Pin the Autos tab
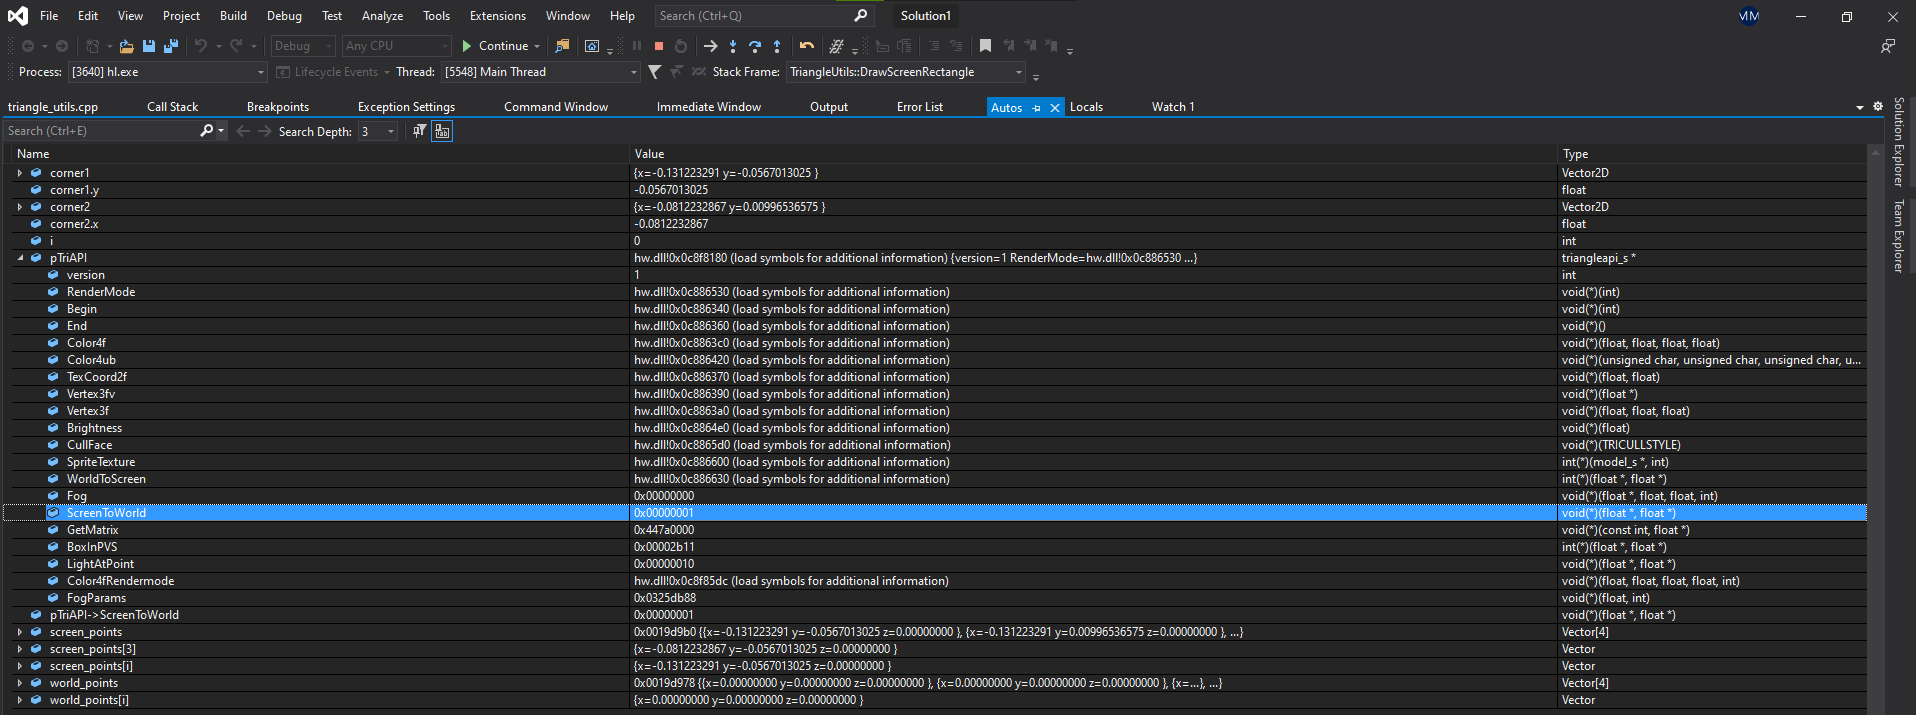This screenshot has height=715, width=1916. [x=1037, y=108]
